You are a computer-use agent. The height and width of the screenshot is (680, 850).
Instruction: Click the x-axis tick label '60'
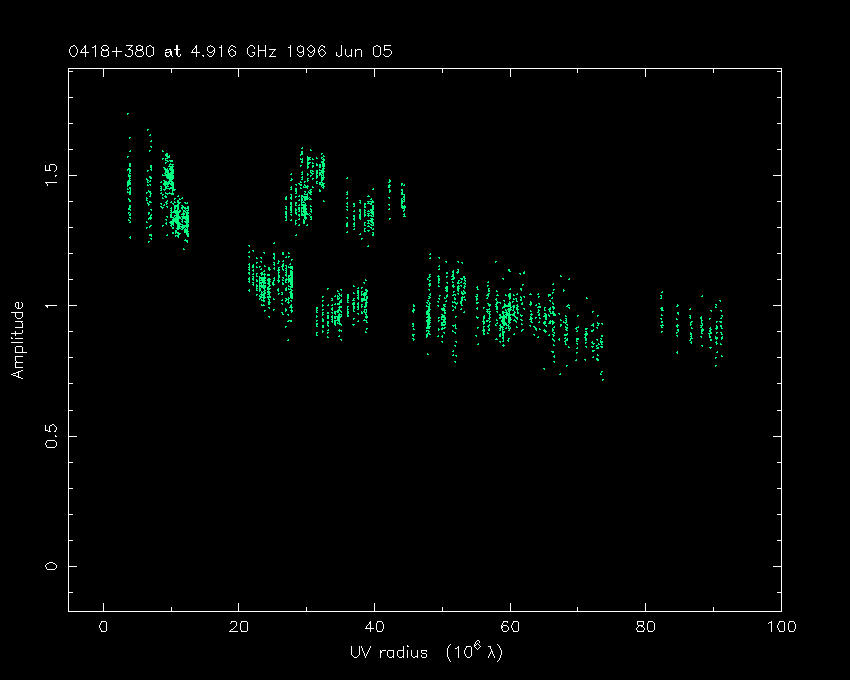pos(510,627)
